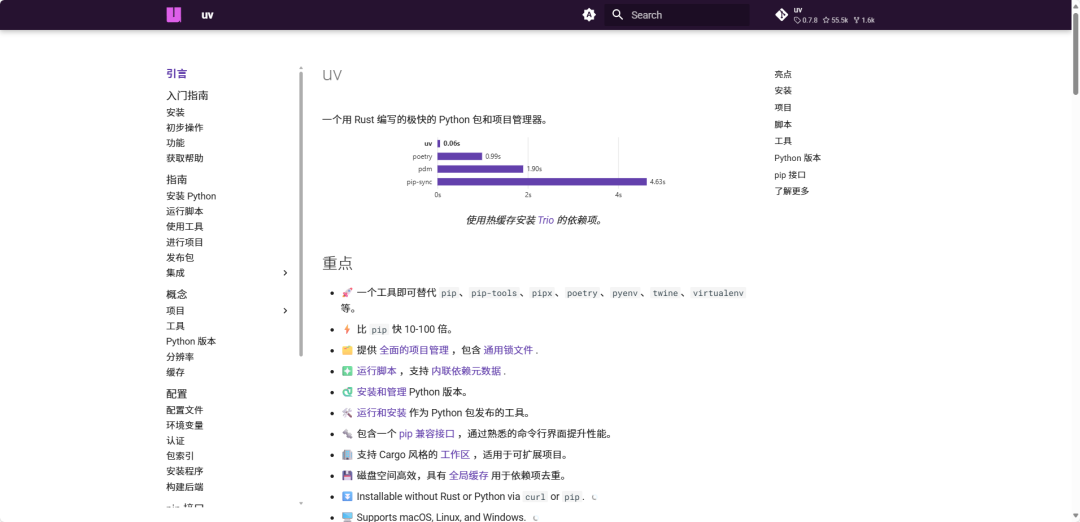The height and width of the screenshot is (522, 1080).
Task: Expand the 项目 sidebar section
Action: pos(285,311)
